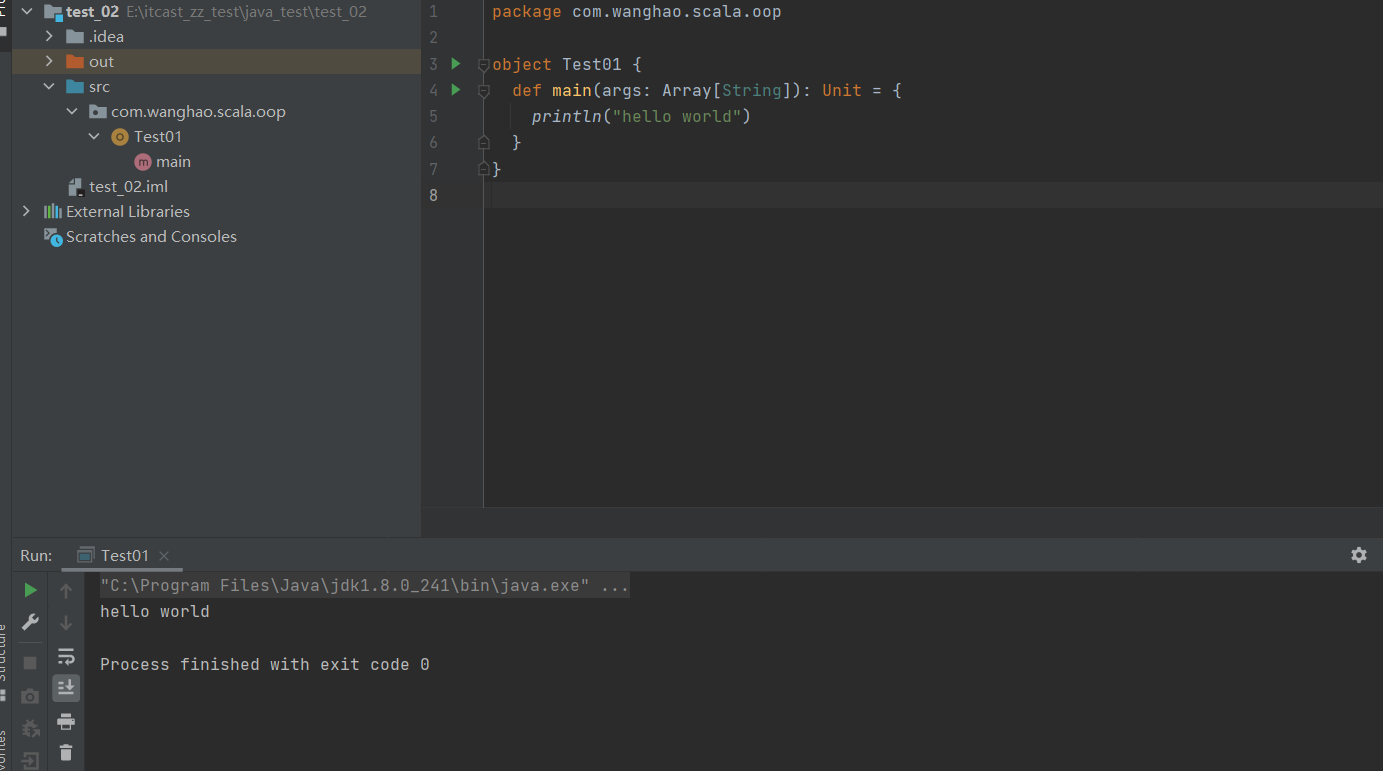Select the src folder label
This screenshot has height=771, width=1383.
99,87
